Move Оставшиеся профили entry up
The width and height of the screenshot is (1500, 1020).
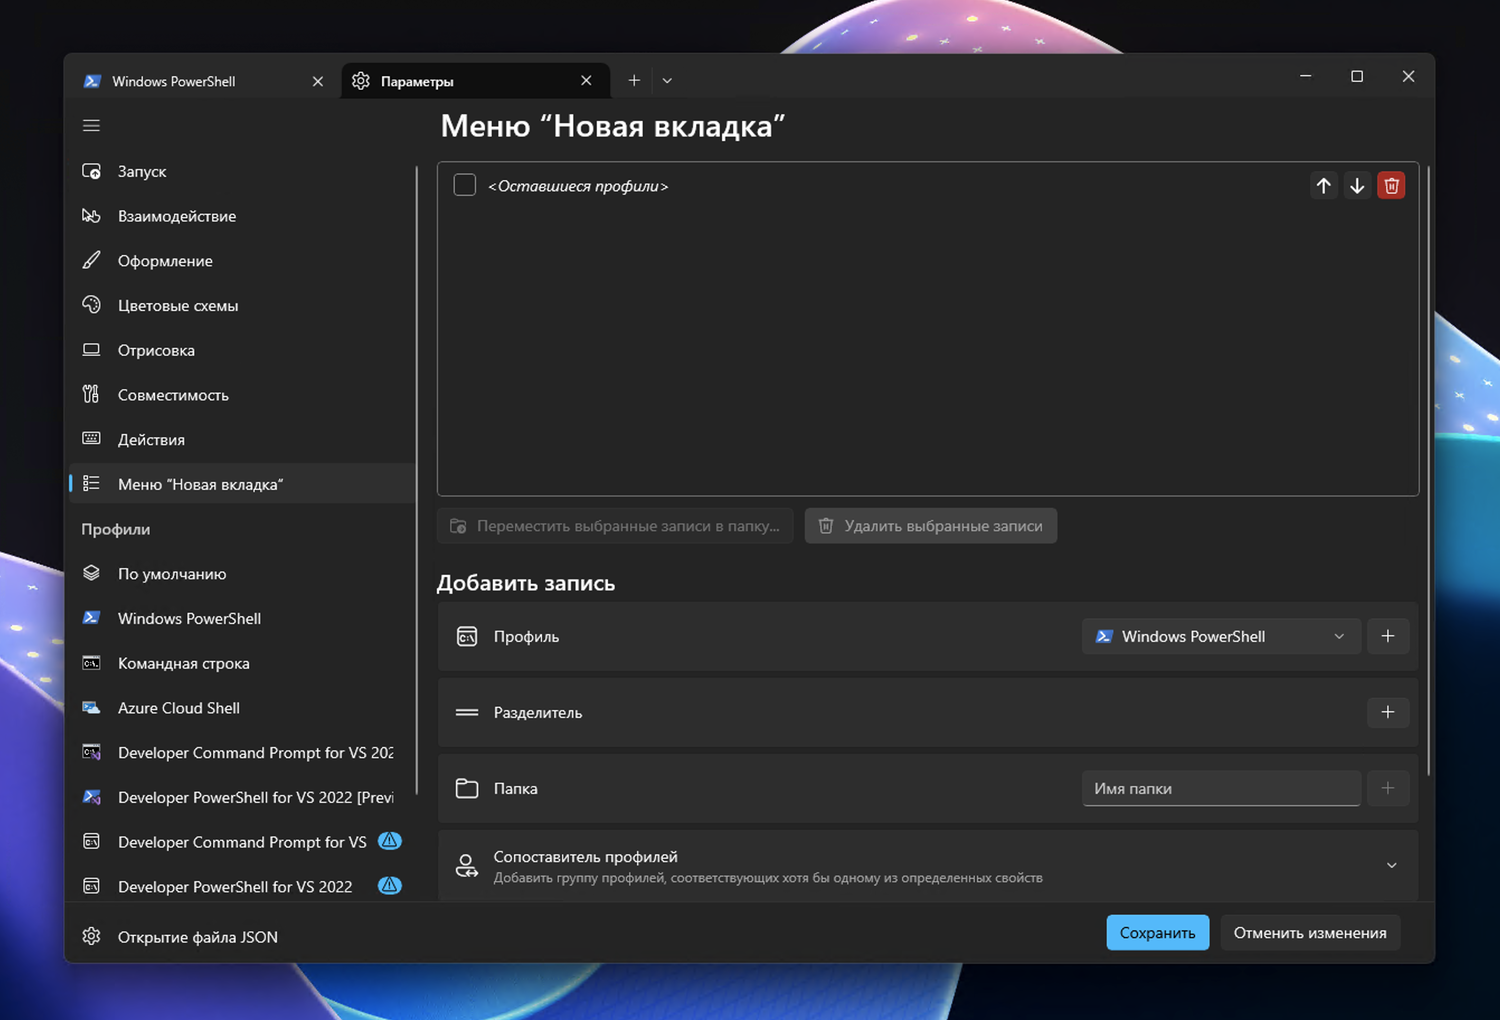pos(1324,185)
